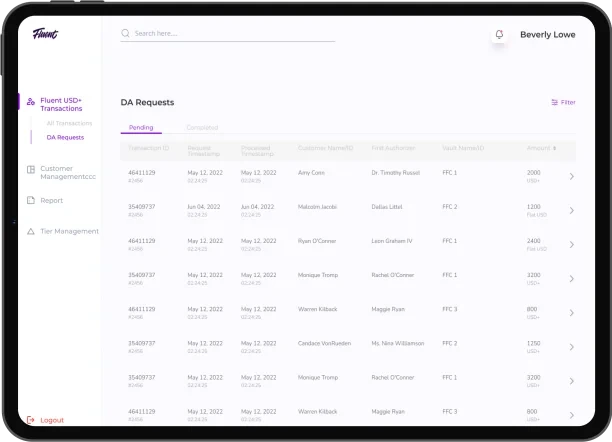This screenshot has width=612, height=442.
Task: Open notifications bell icon
Action: point(499,34)
